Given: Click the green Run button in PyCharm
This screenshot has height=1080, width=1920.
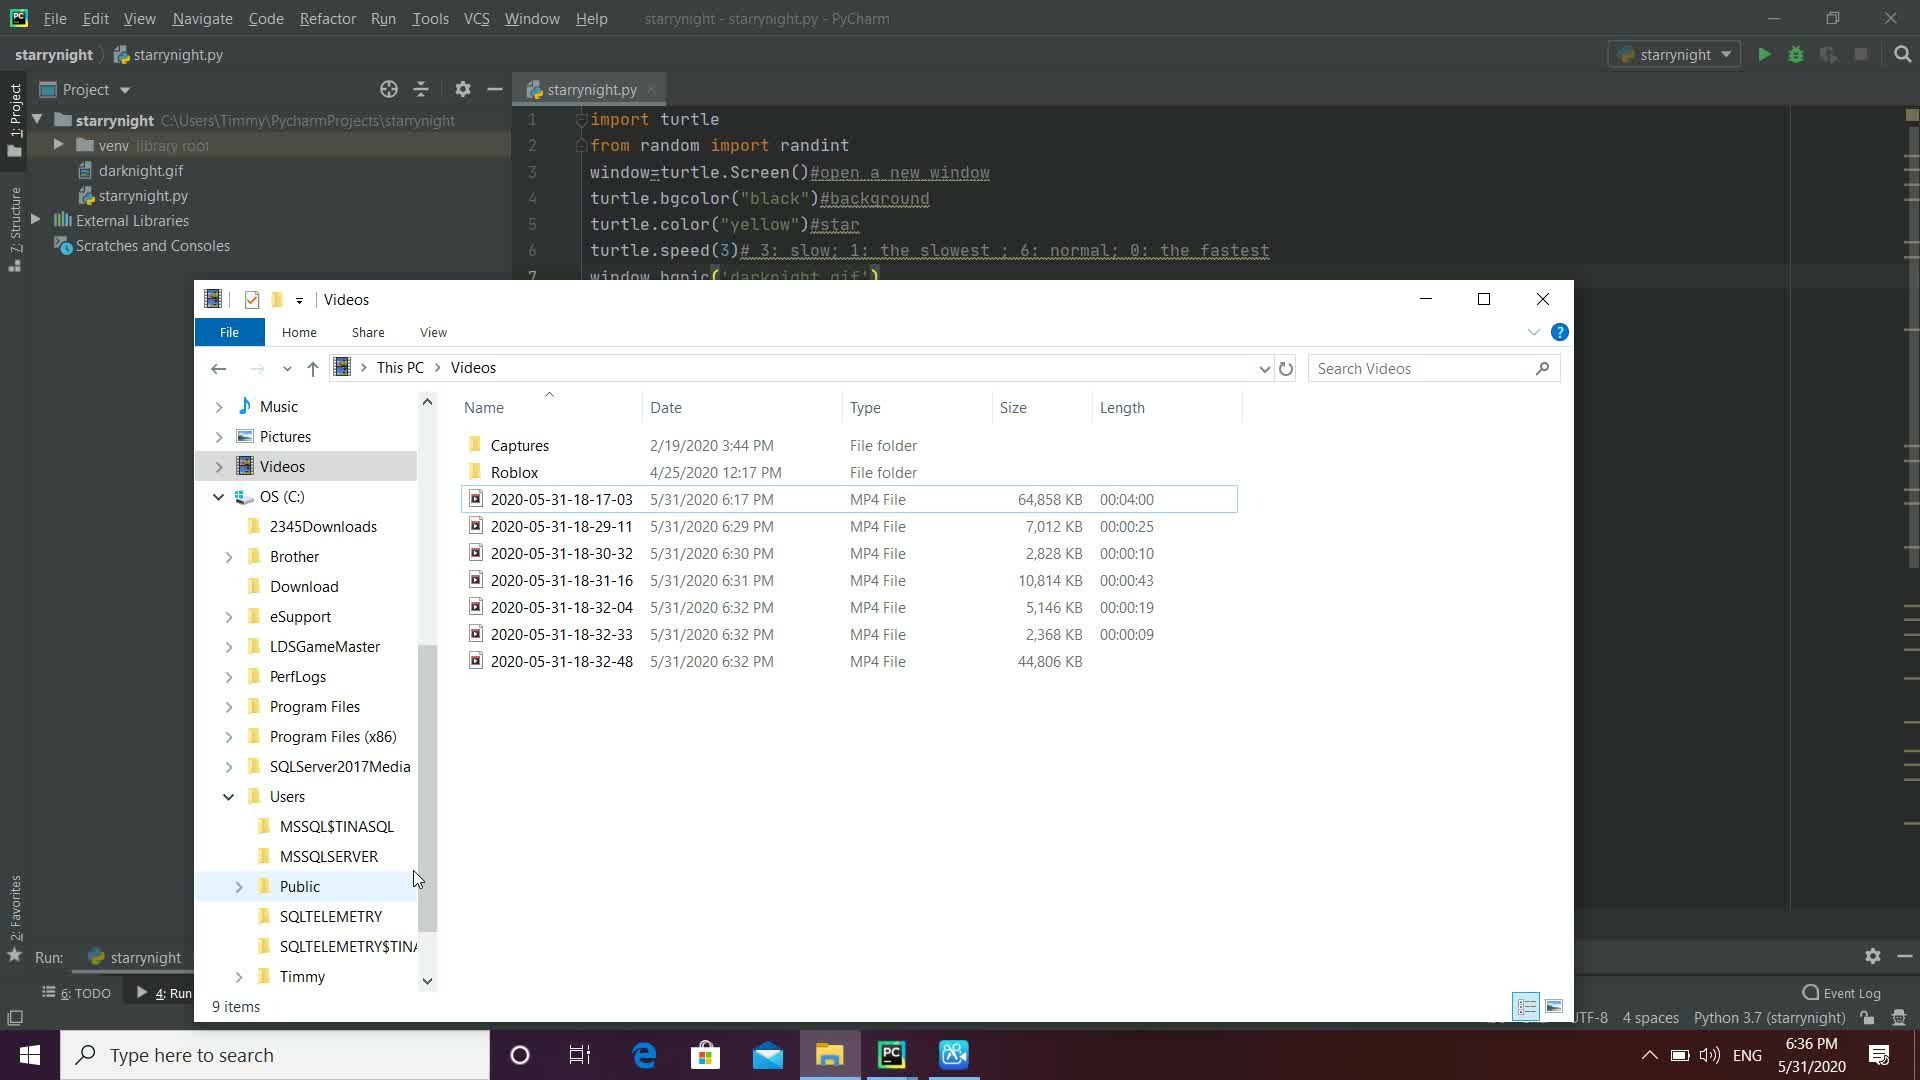Looking at the screenshot, I should (1764, 55).
